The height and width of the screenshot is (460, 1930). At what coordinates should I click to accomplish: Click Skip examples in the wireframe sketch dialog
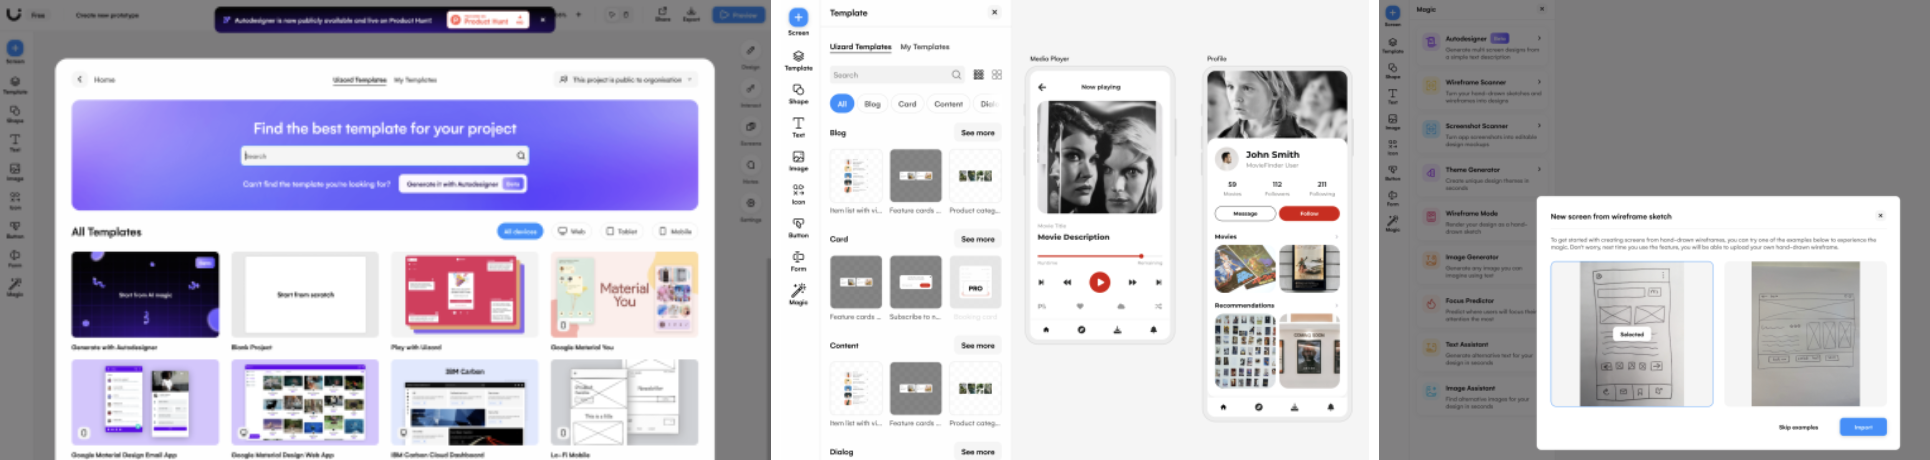point(1798,427)
